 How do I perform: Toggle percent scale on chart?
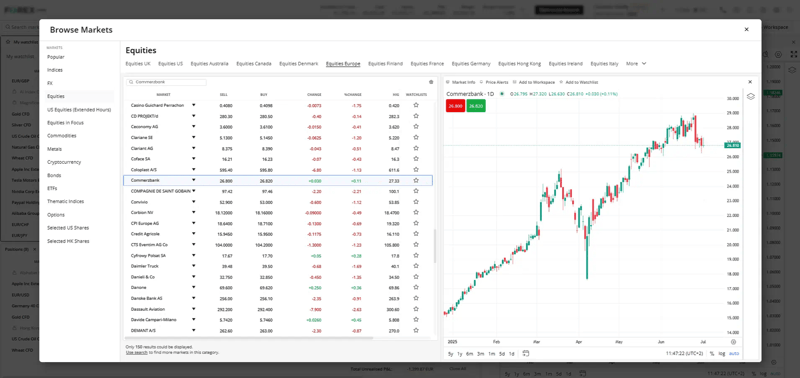pyautogui.click(x=712, y=353)
